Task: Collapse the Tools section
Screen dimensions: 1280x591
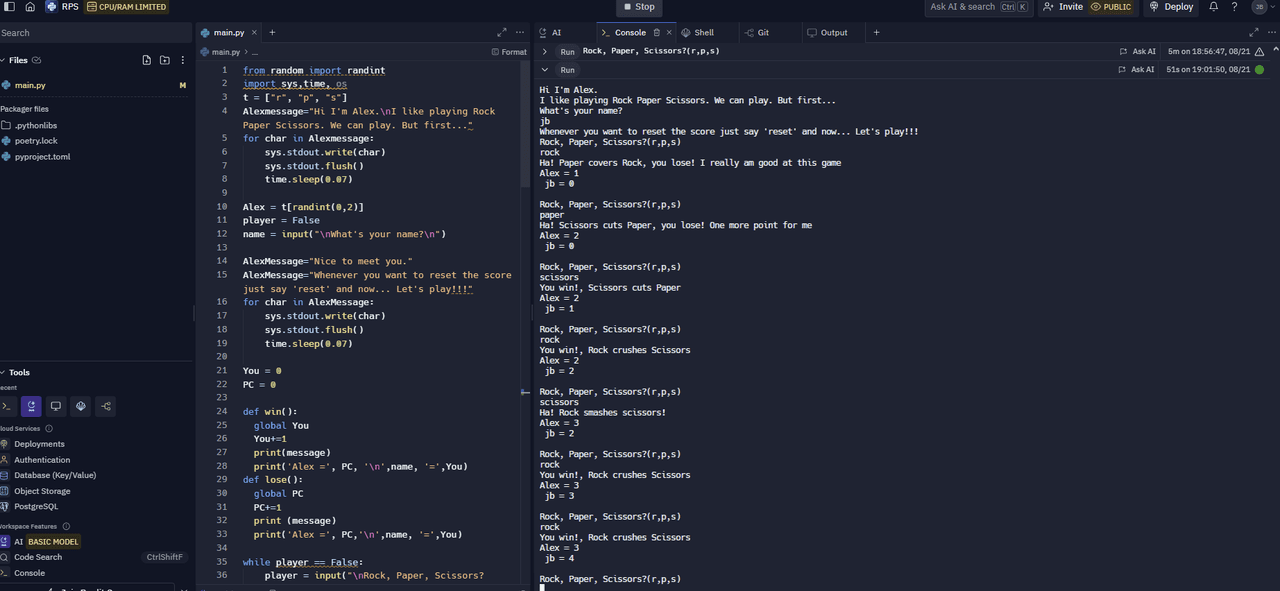Action: point(3,372)
